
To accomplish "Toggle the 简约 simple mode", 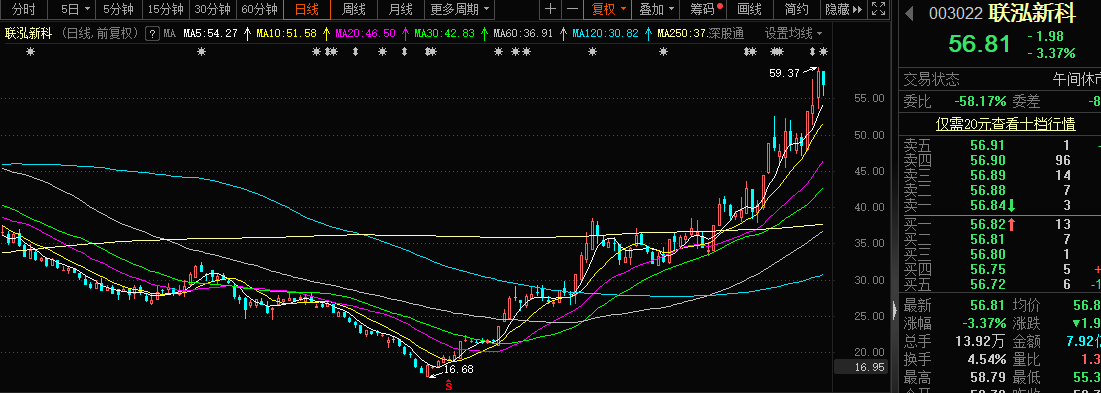I will point(796,9).
